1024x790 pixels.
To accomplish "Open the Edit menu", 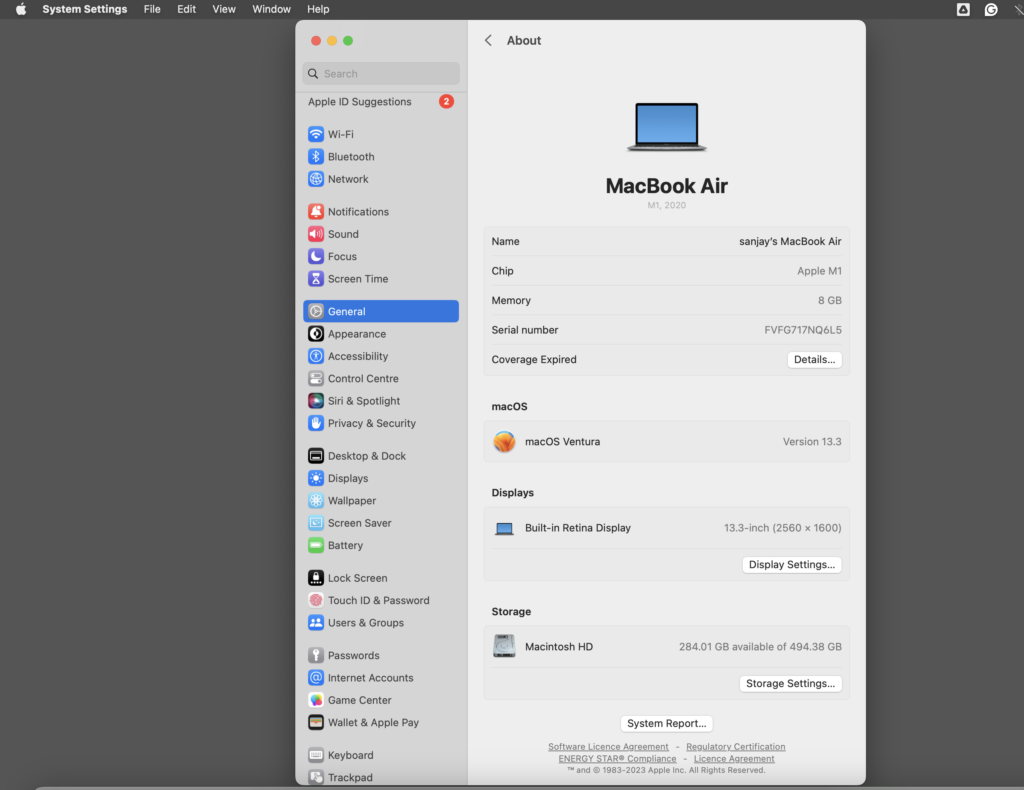I will click(x=186, y=9).
